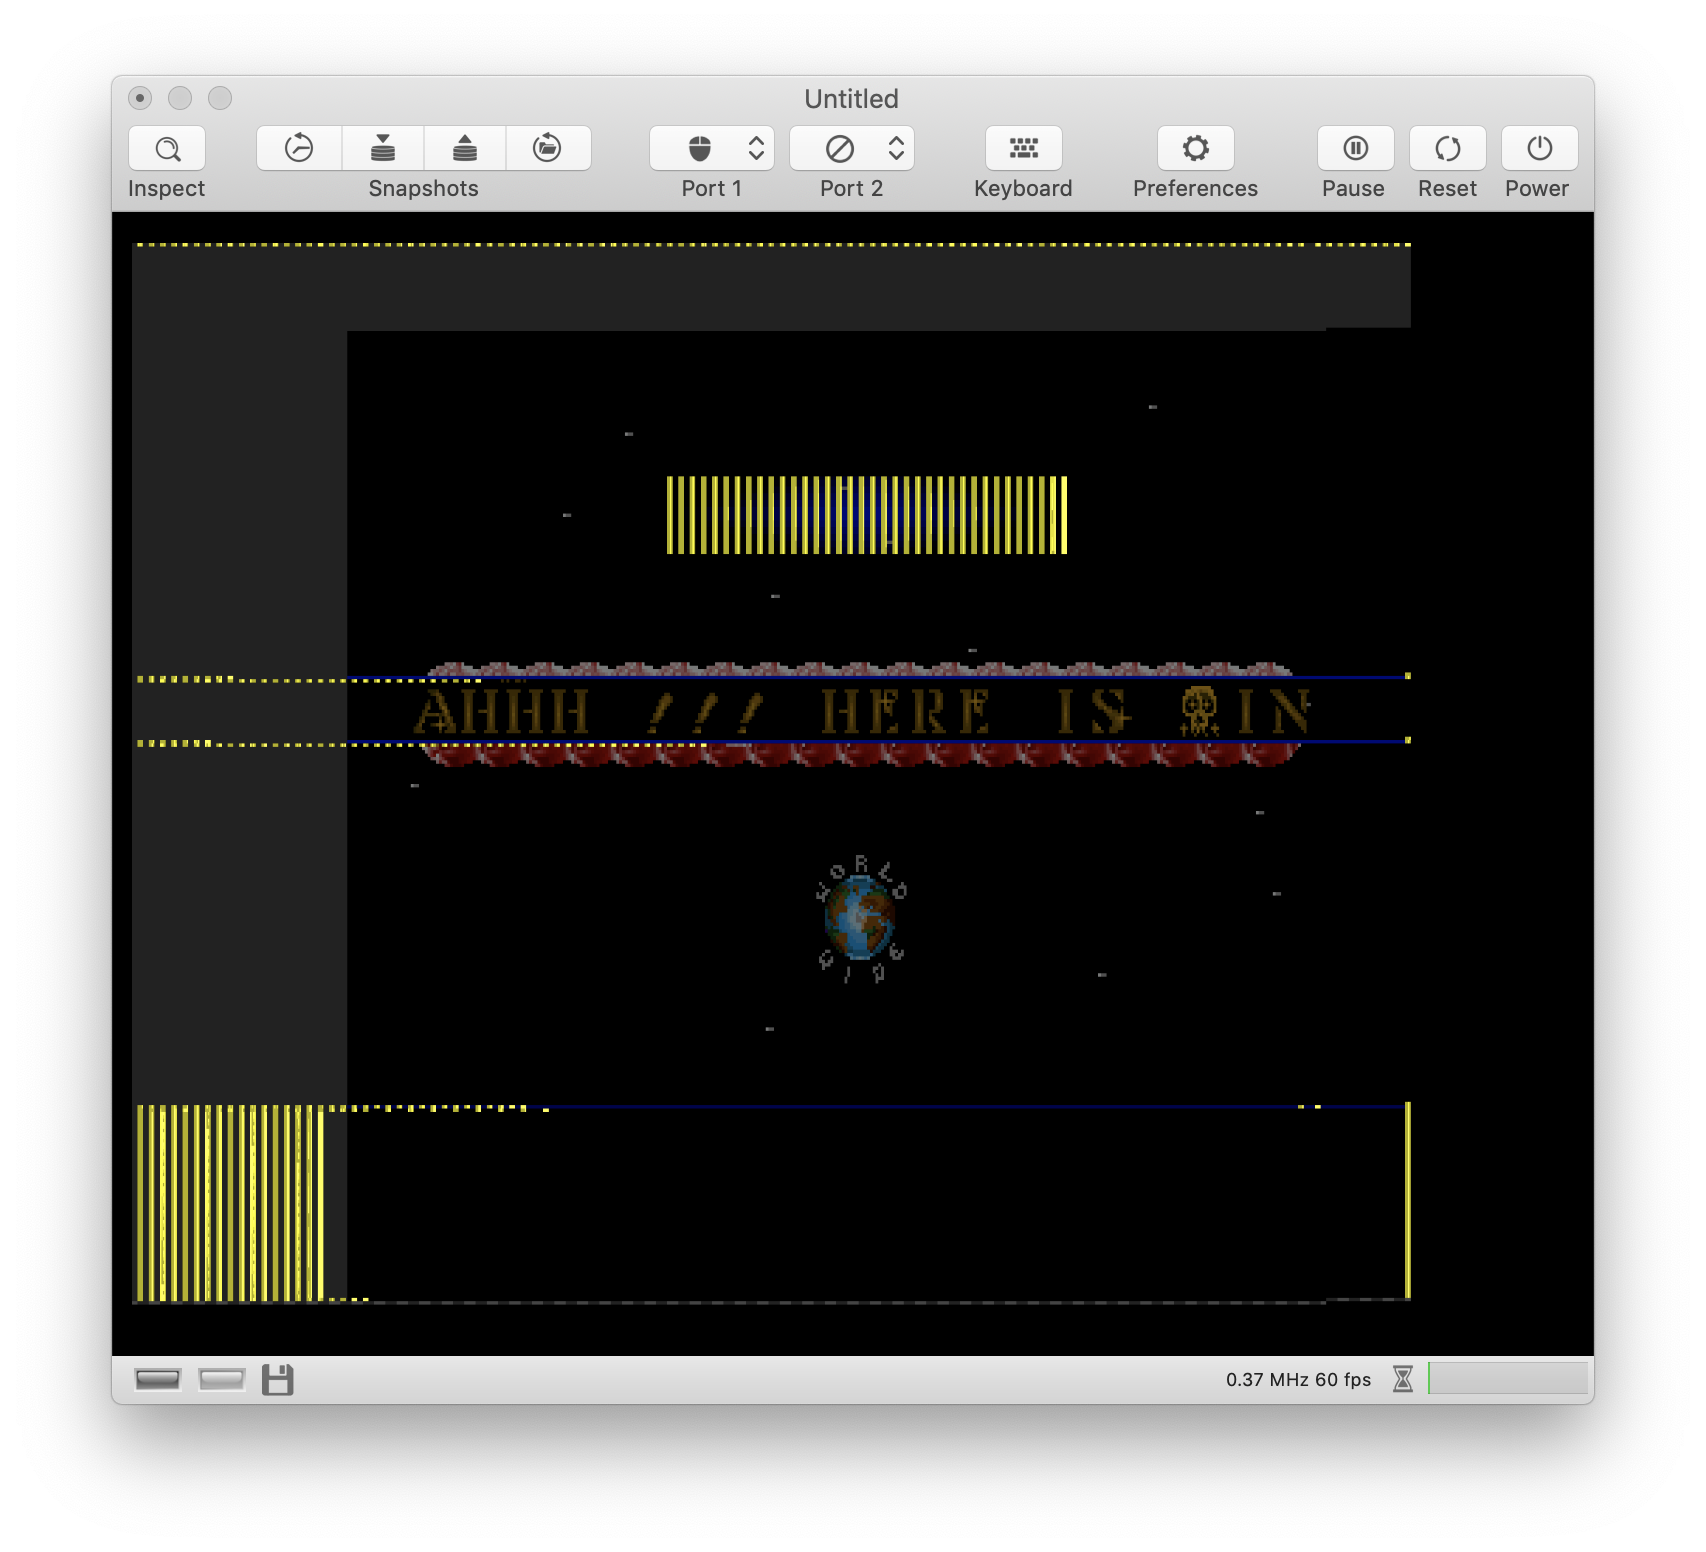1706x1552 pixels.
Task: Expand the Port 2 device stepper arrows
Action: pyautogui.click(x=897, y=149)
